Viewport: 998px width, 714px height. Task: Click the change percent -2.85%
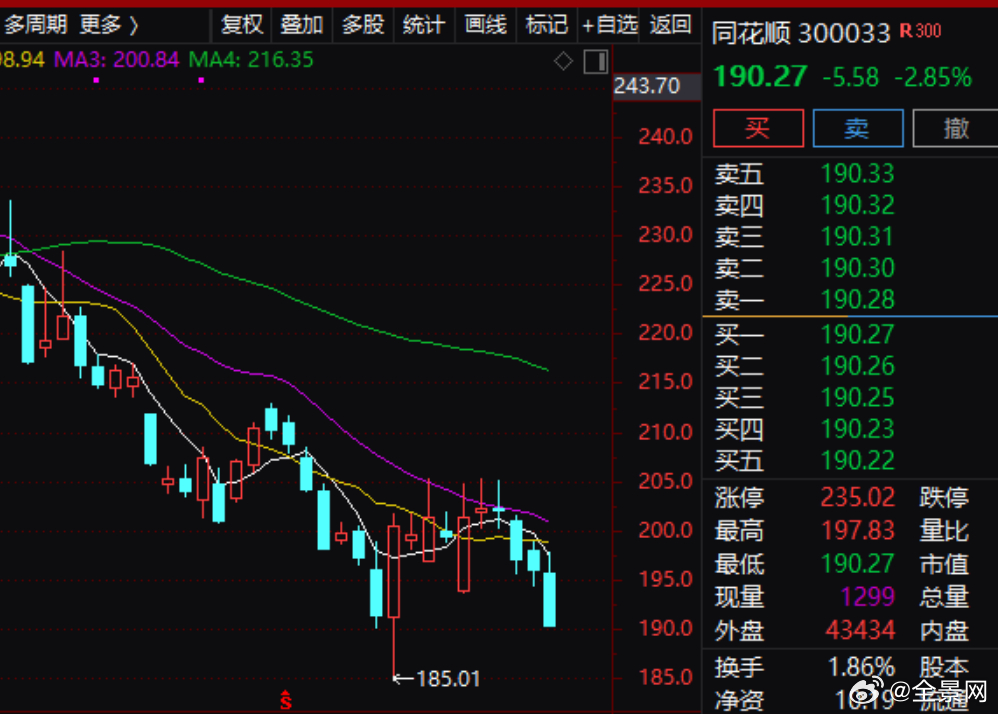[x=933, y=78]
